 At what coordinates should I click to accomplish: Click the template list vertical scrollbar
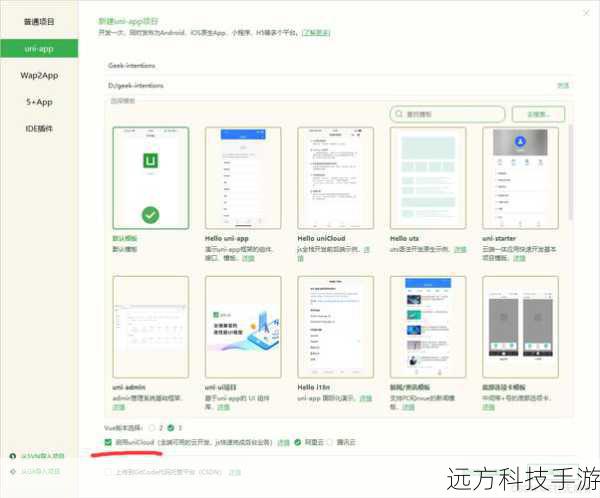click(571, 172)
